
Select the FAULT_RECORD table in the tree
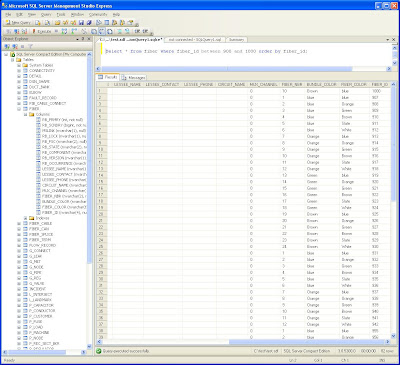pyautogui.click(x=43, y=98)
